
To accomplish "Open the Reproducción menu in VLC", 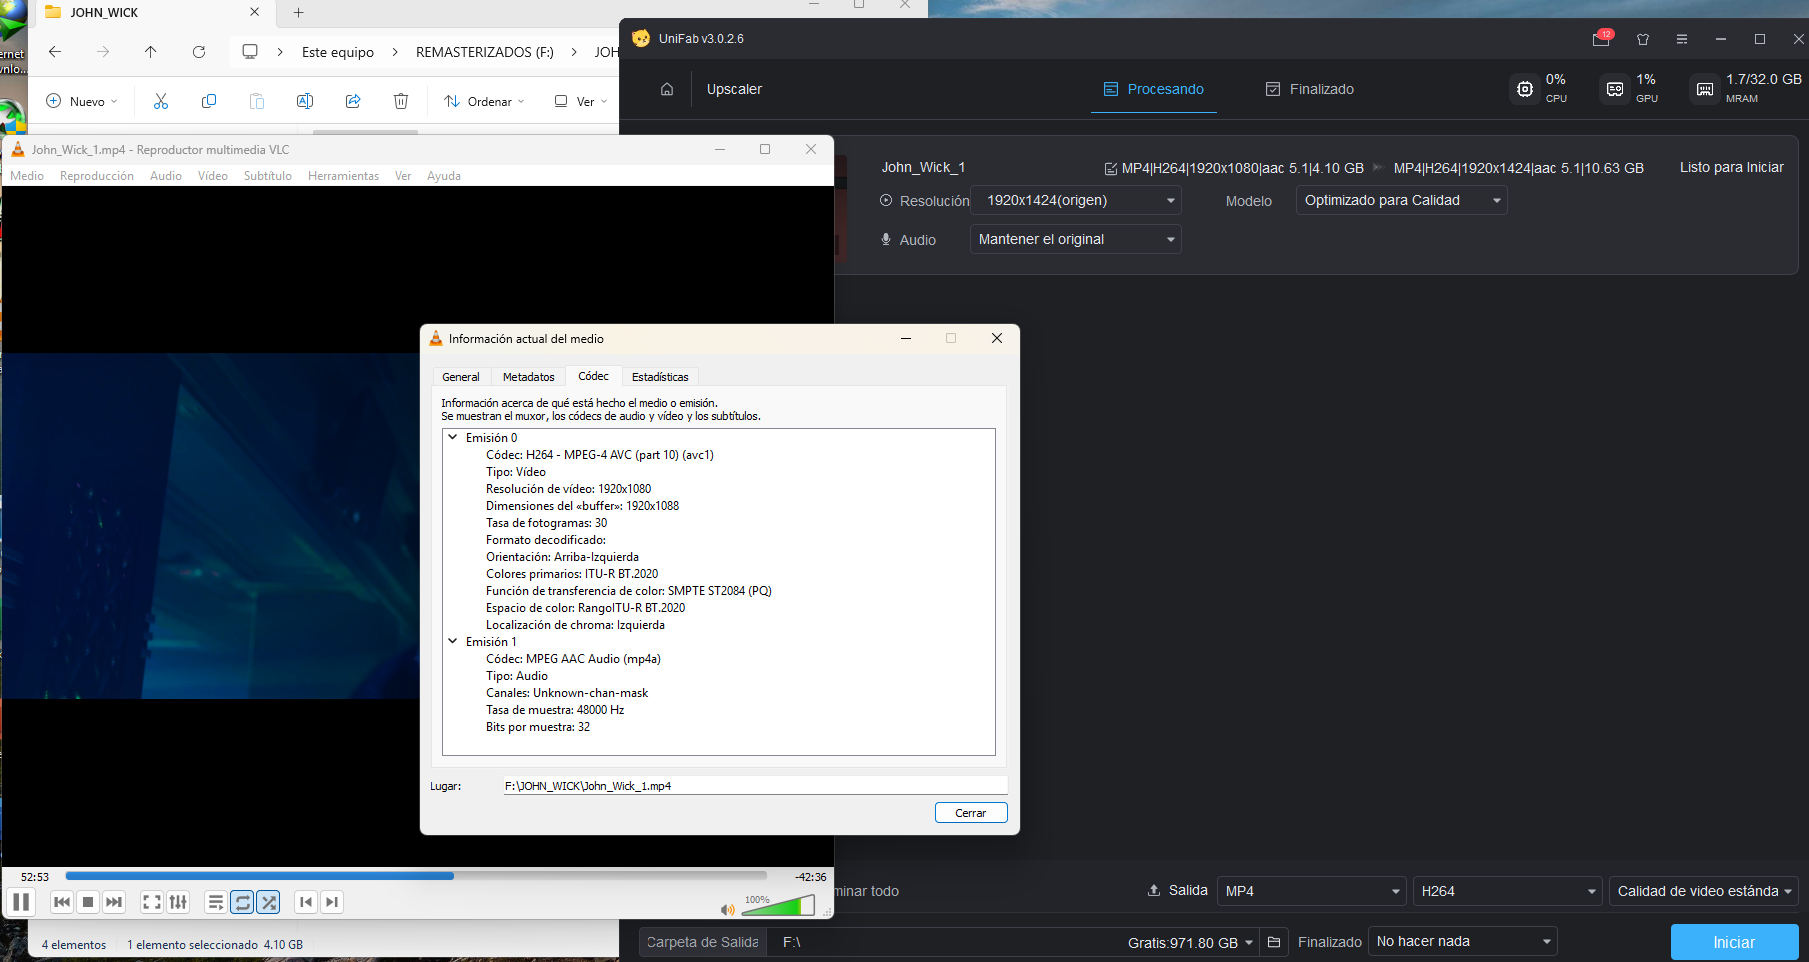I will pos(97,176).
